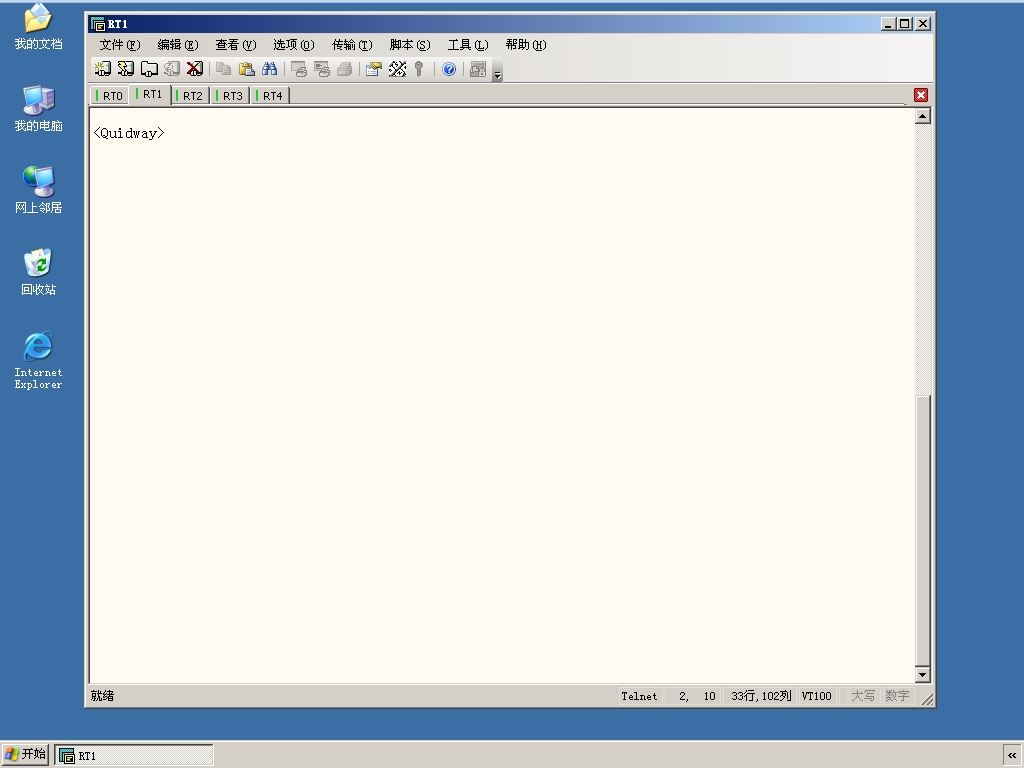The height and width of the screenshot is (768, 1024).
Task: Click the Paste clipboard icon
Action: click(247, 69)
